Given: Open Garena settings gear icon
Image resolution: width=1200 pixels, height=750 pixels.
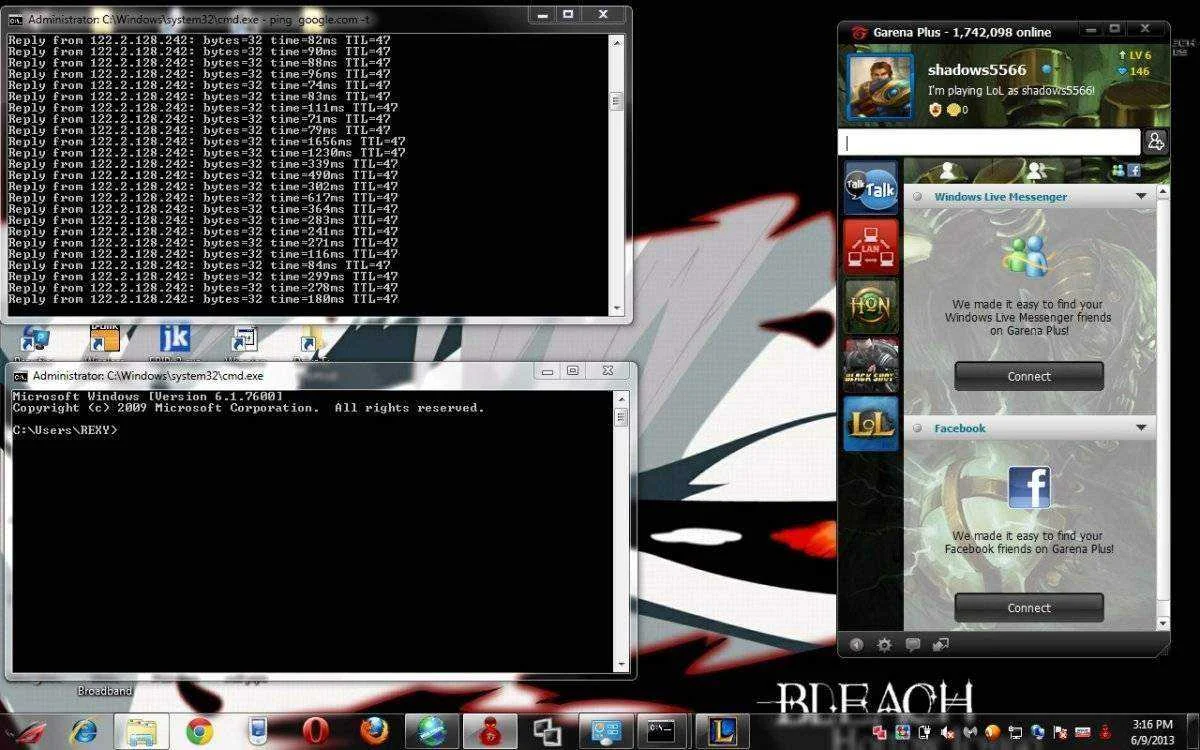Looking at the screenshot, I should pos(884,645).
